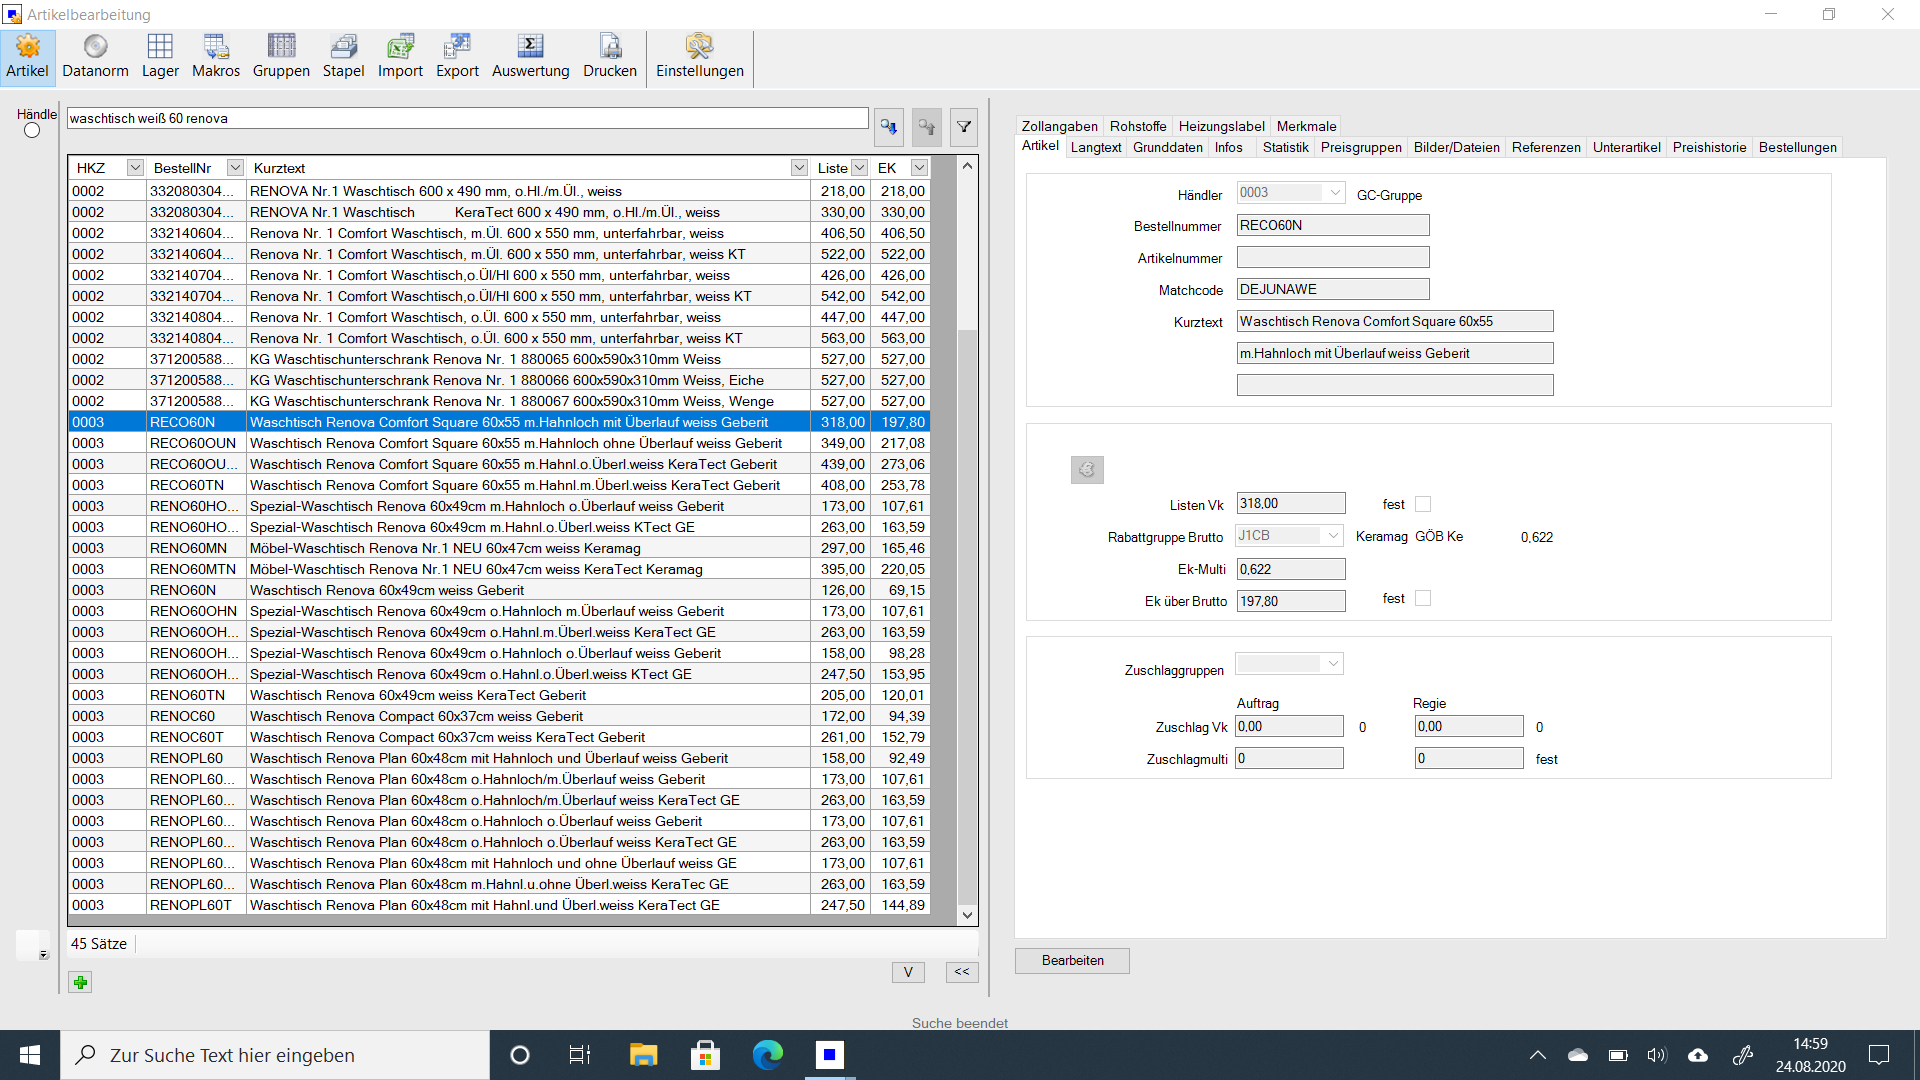Viewport: 1920px width, 1080px height.
Task: Click the green plus add-record icon
Action: [x=81, y=982]
